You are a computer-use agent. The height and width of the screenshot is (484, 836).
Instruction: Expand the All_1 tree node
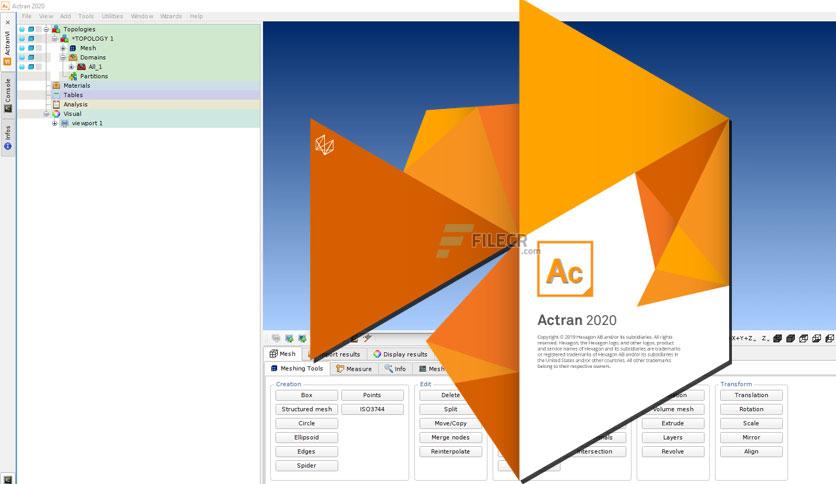click(71, 67)
